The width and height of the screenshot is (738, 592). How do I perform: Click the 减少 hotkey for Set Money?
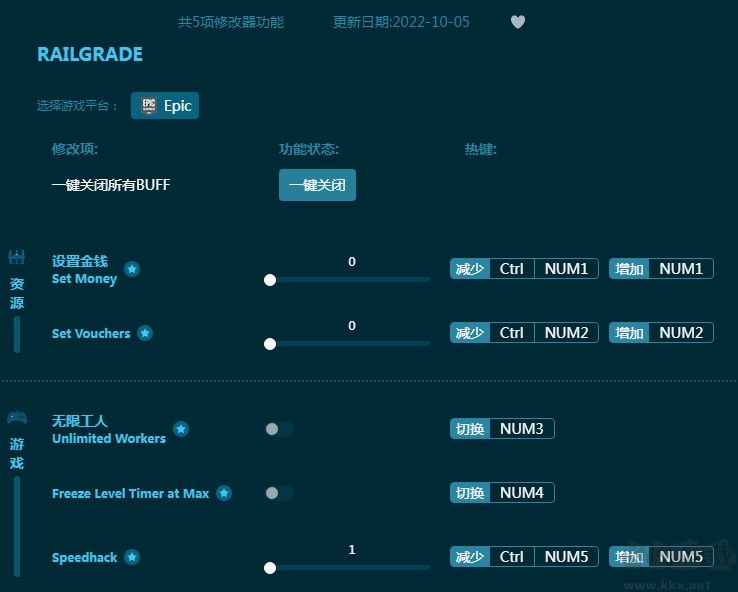pos(470,269)
